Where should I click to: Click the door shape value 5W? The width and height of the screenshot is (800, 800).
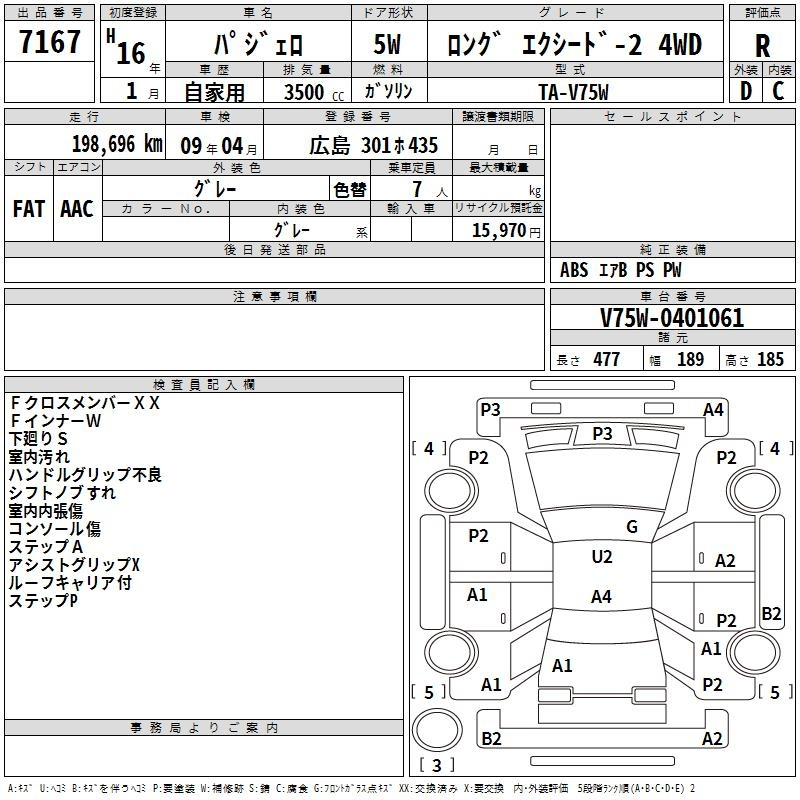[x=387, y=44]
